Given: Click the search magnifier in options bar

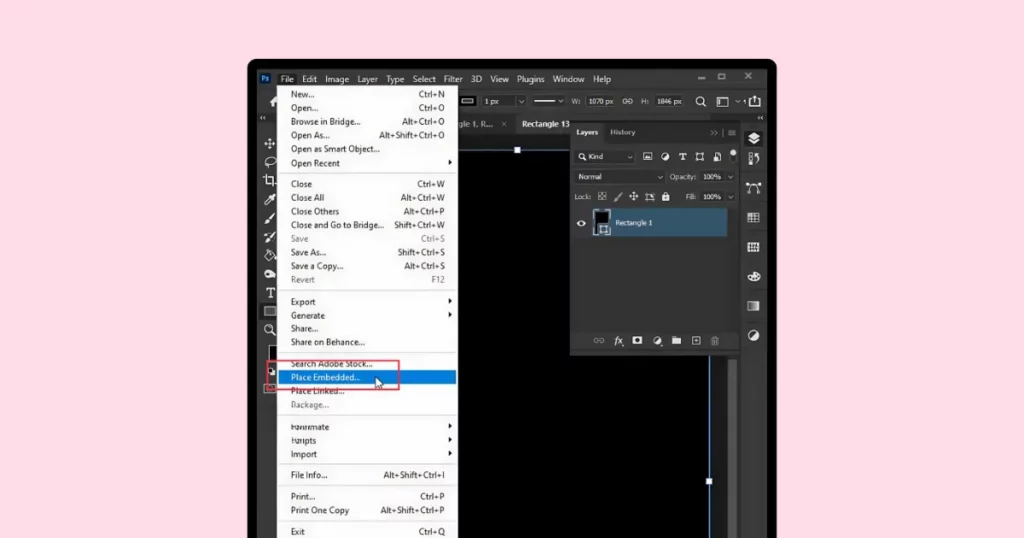Looking at the screenshot, I should (700, 101).
